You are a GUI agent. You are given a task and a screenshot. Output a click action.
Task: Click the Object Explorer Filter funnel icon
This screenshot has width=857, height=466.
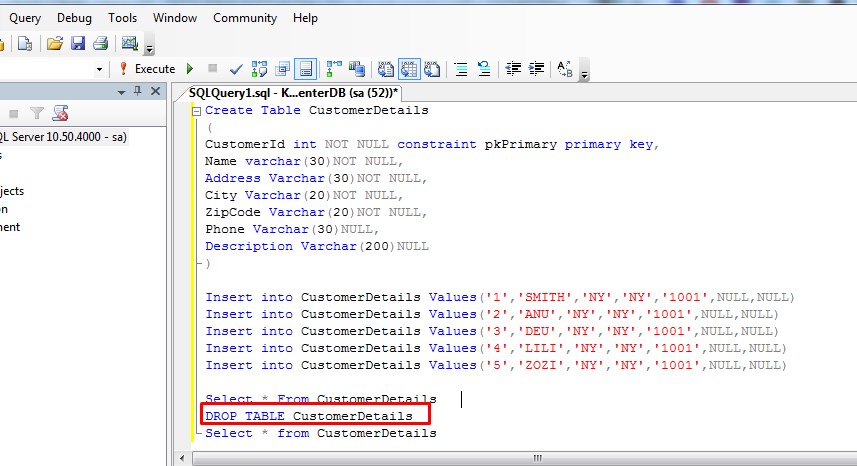[37, 113]
